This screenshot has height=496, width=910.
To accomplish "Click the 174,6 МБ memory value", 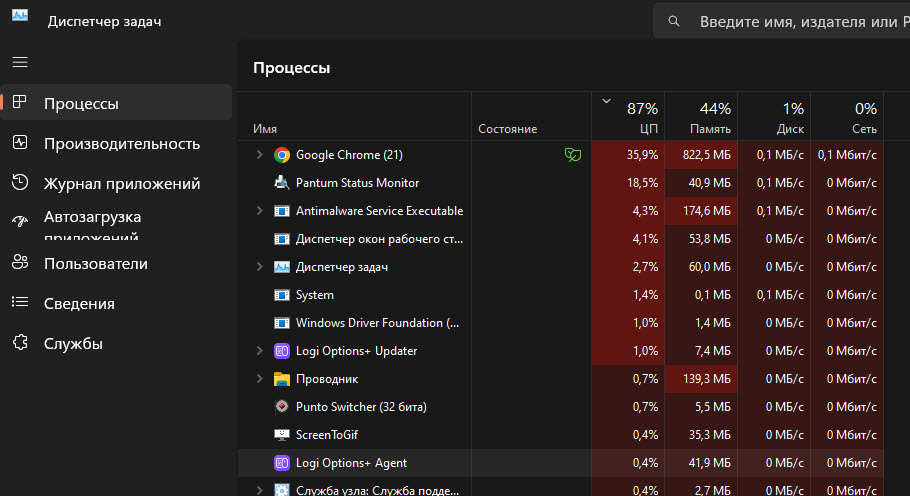I will (x=706, y=211).
